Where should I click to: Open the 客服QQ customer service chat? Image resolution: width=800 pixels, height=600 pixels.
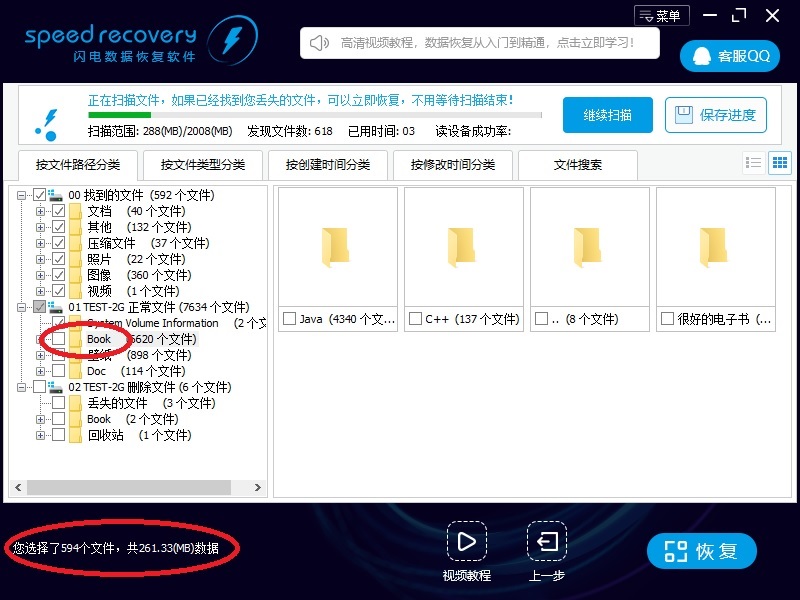[x=730, y=56]
